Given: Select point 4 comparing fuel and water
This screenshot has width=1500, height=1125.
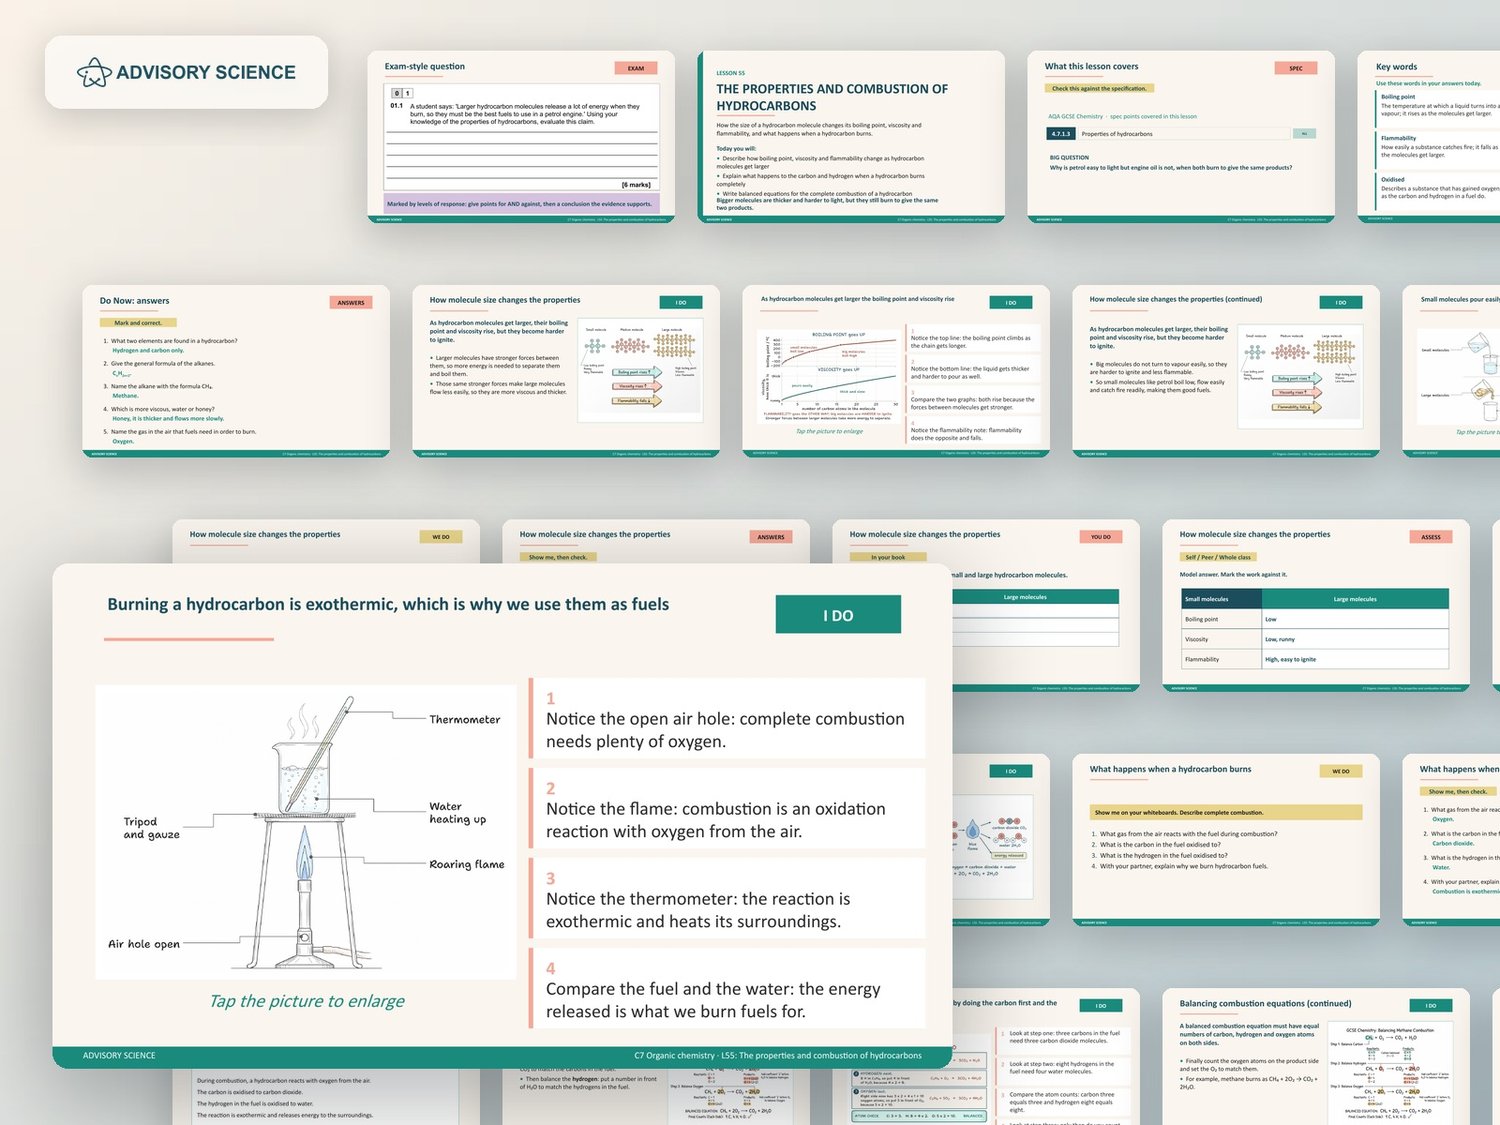Looking at the screenshot, I should pyautogui.click(x=729, y=990).
